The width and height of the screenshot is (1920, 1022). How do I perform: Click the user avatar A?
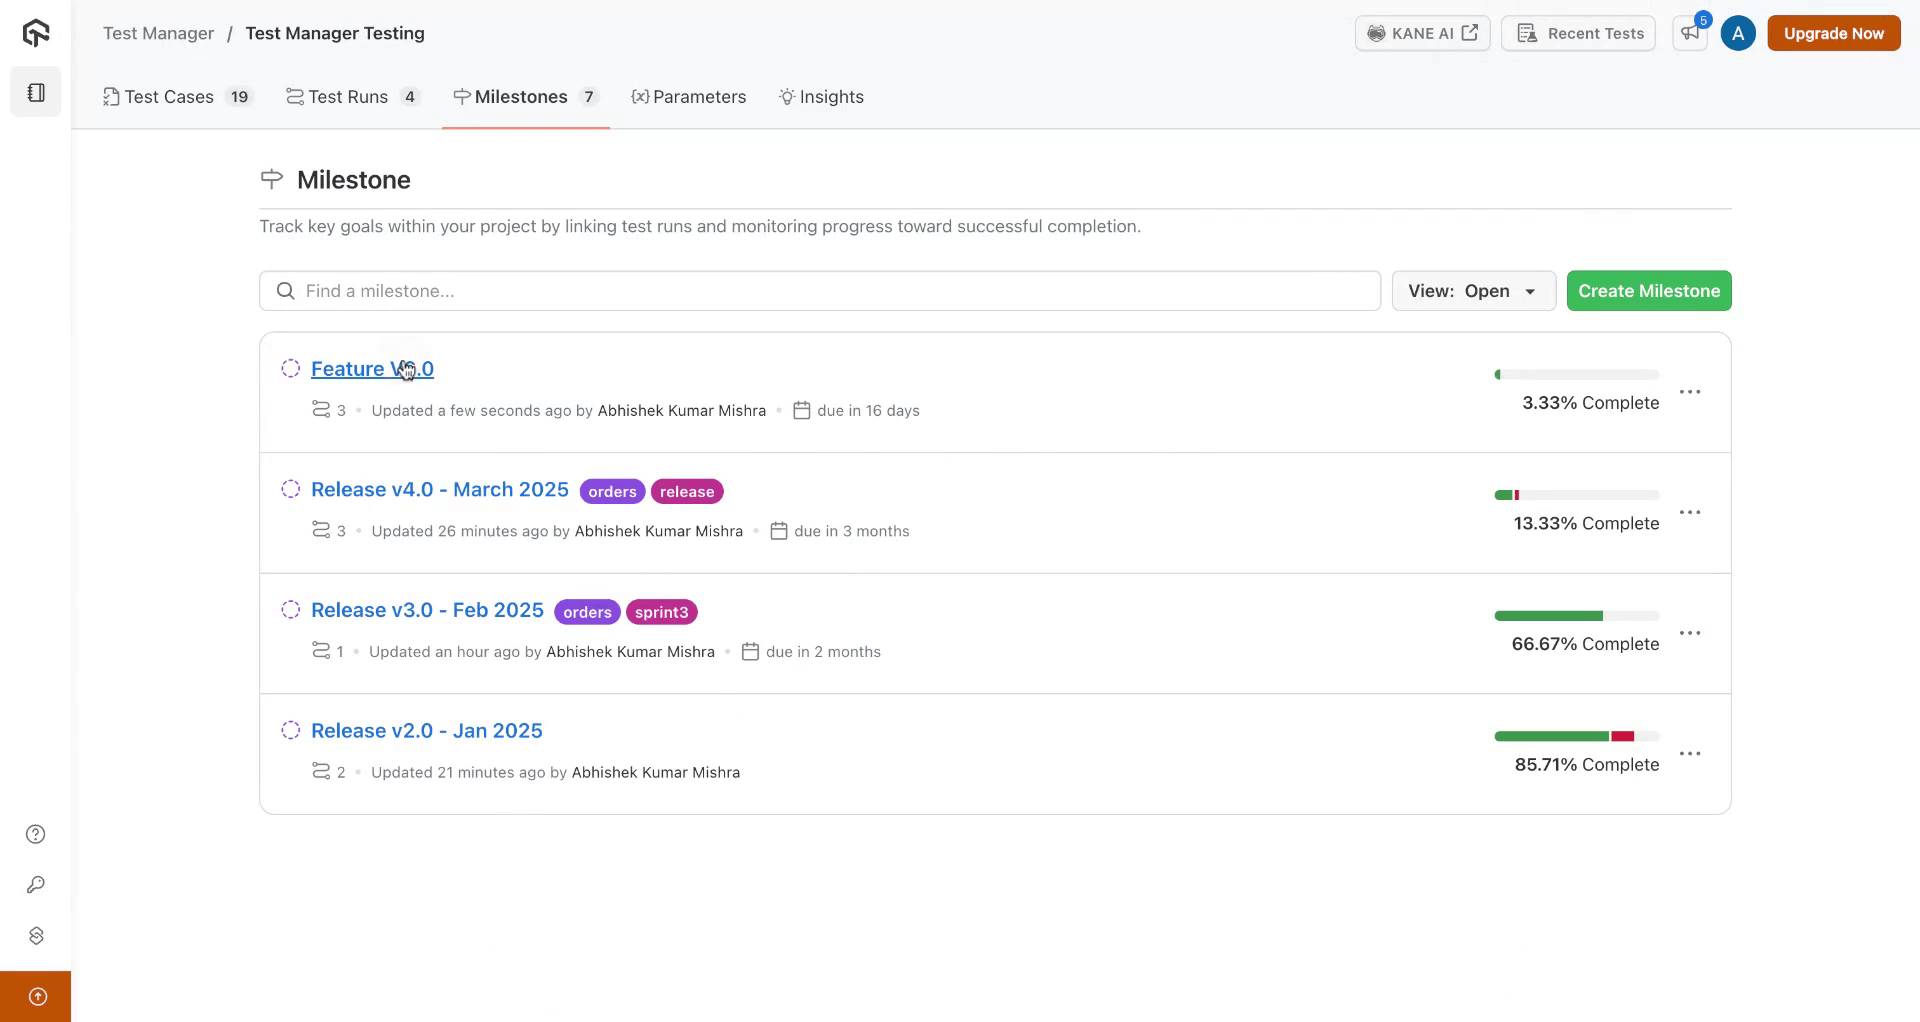[1738, 33]
